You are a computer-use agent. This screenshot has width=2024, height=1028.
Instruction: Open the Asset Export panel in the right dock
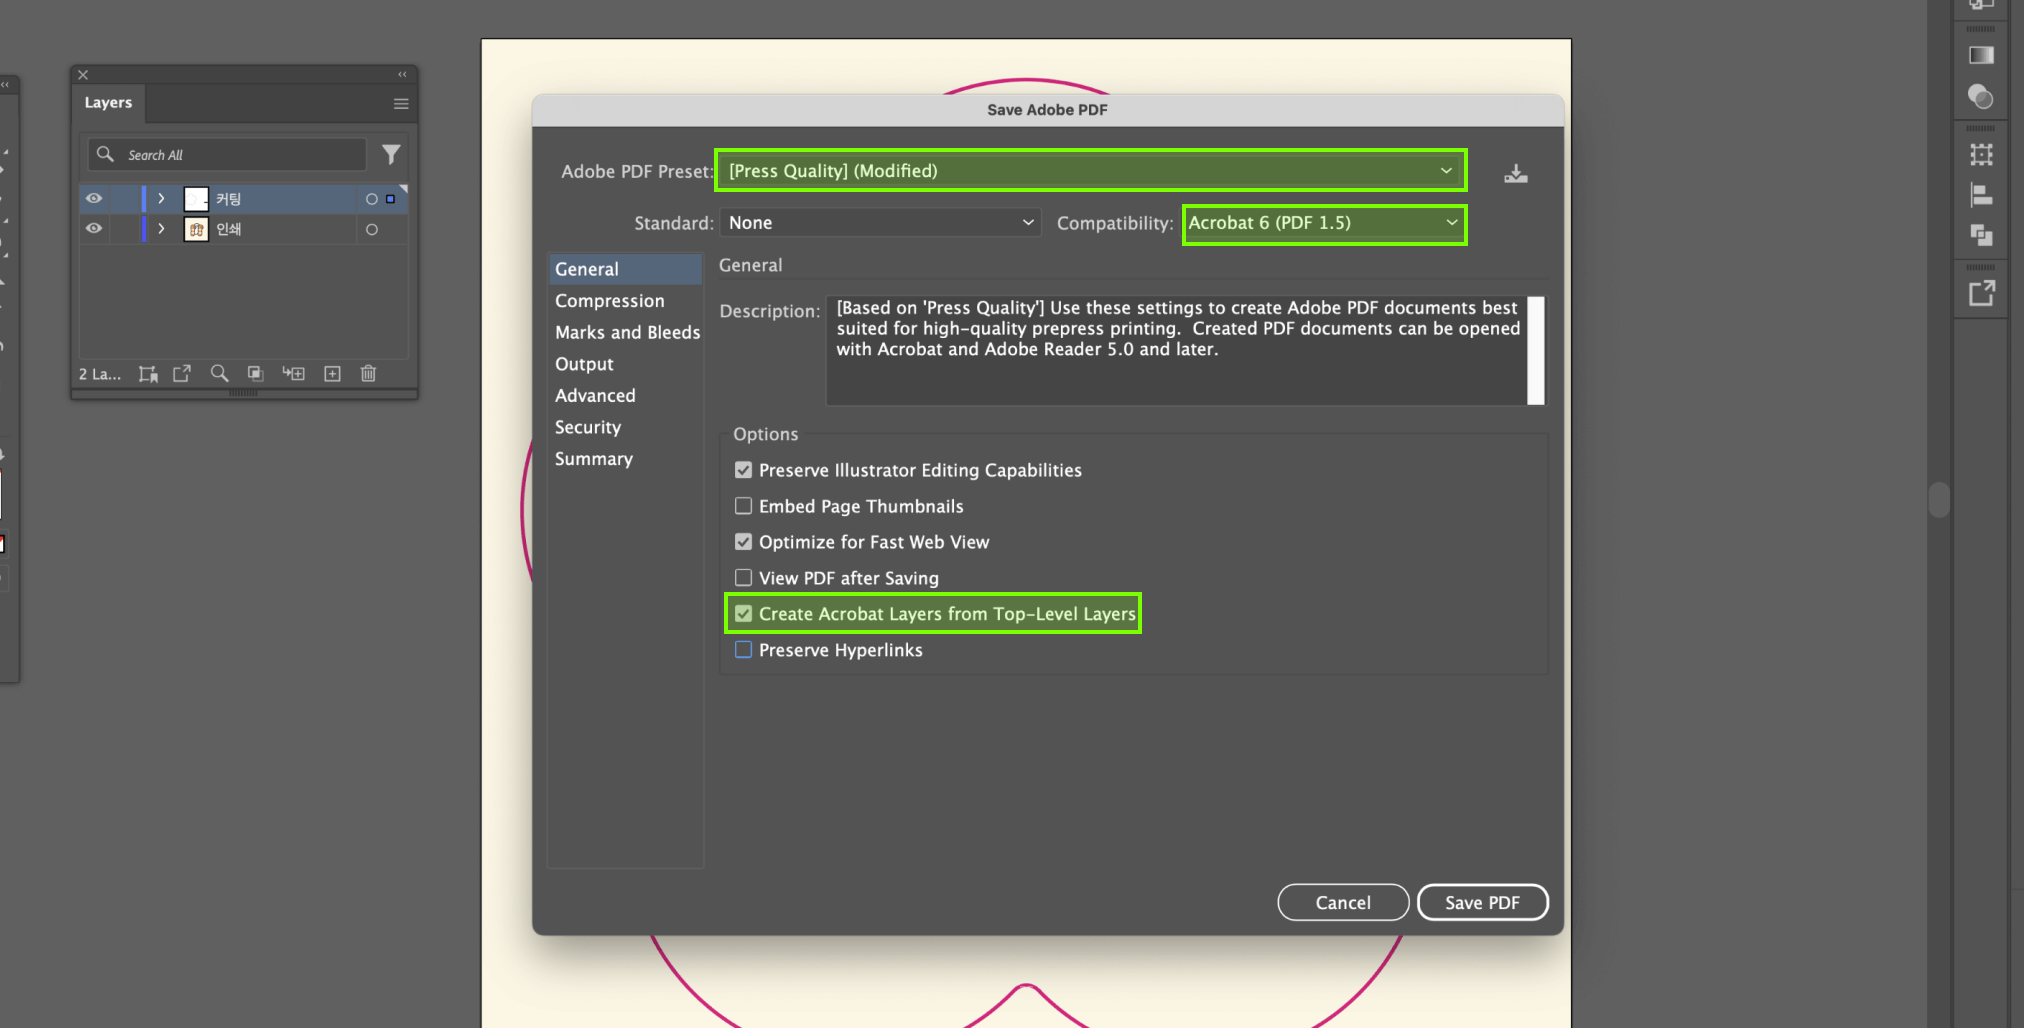pyautogui.click(x=1981, y=293)
